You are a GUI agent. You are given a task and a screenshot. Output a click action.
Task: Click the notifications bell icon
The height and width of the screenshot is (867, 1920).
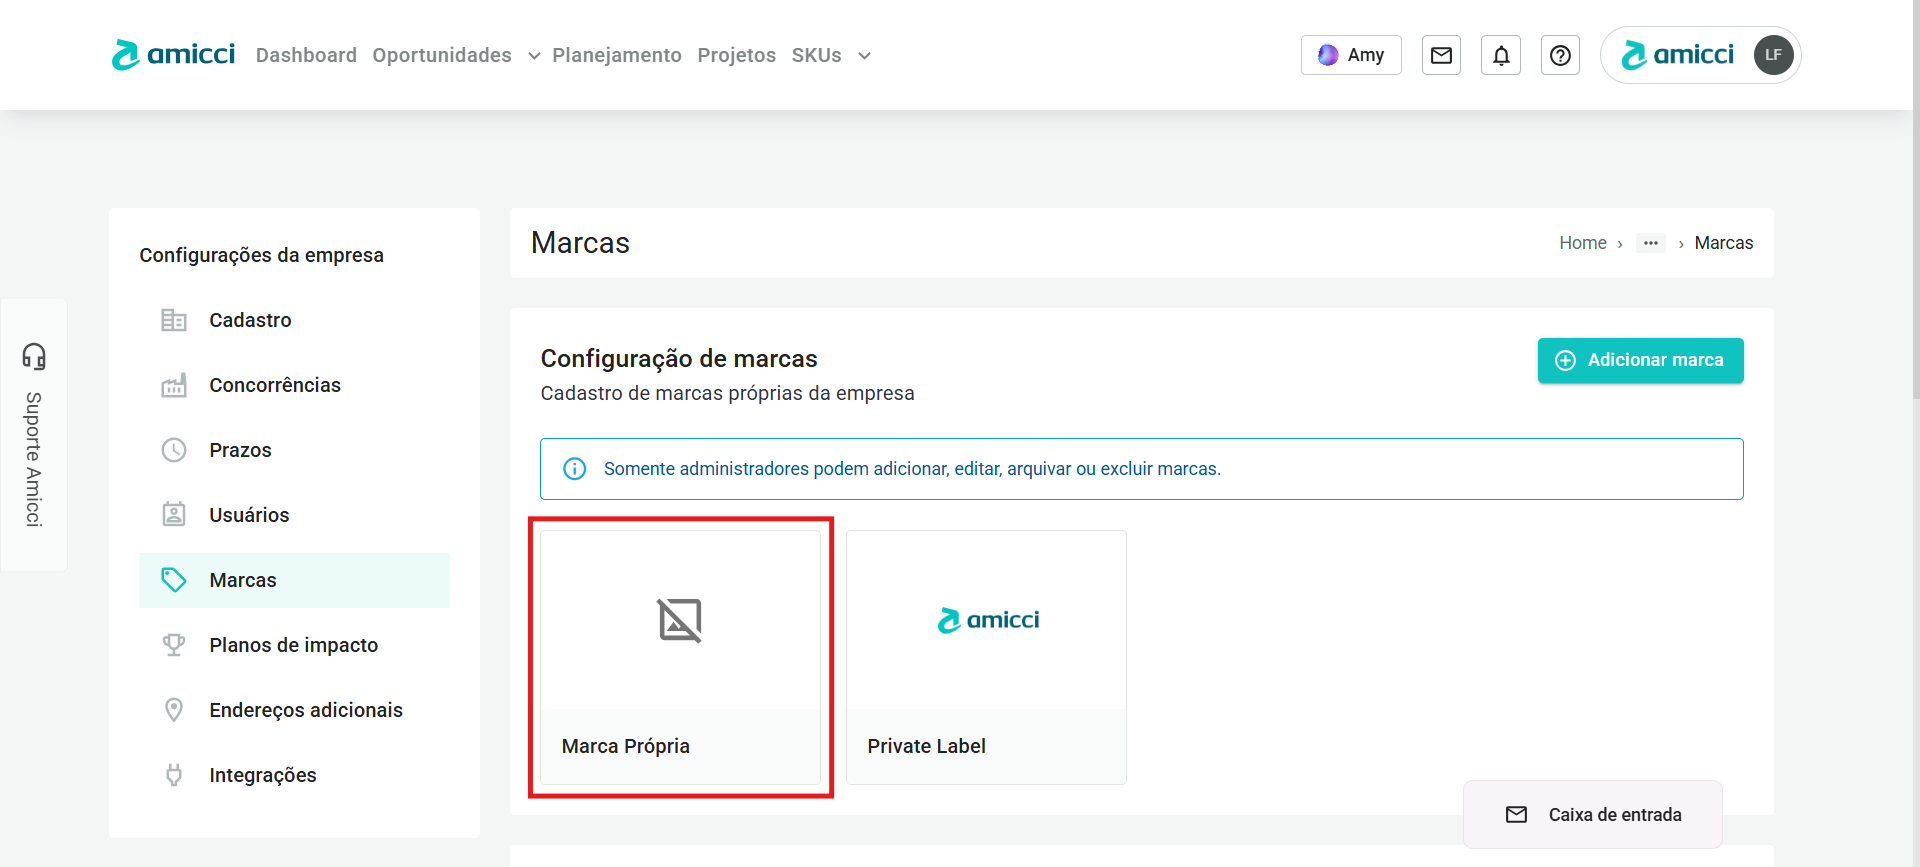[1501, 55]
